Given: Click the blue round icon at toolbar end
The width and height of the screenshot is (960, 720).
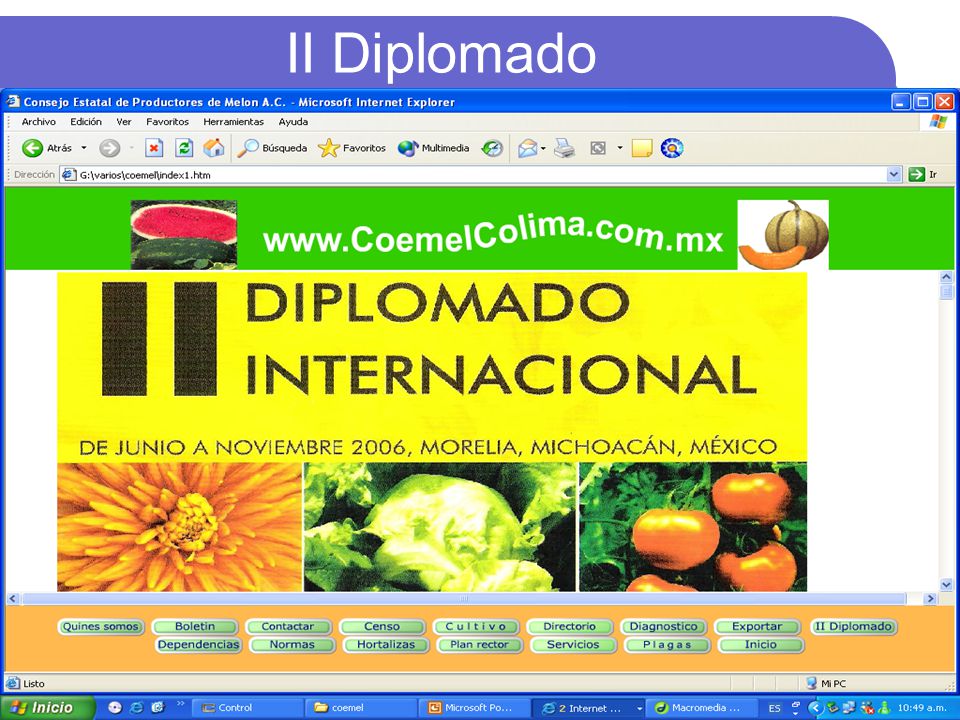Looking at the screenshot, I should click(672, 148).
